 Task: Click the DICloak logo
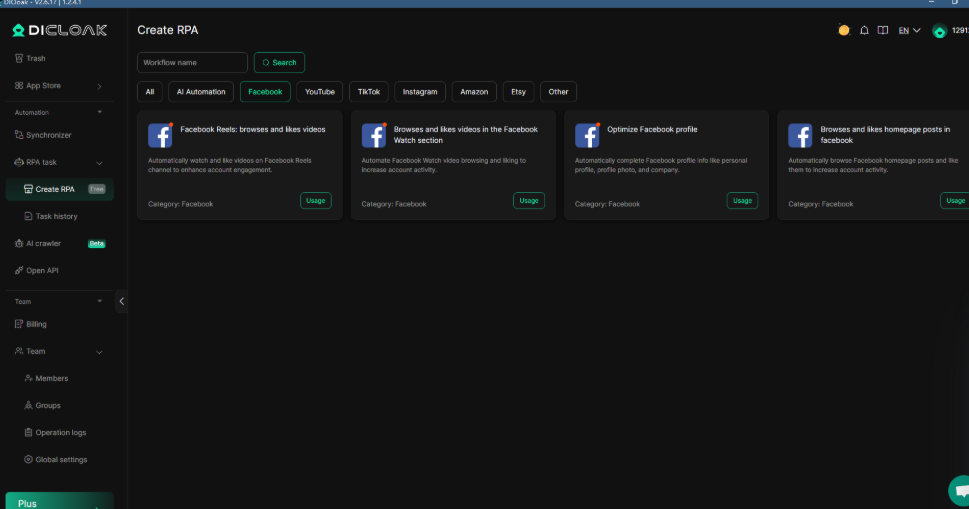pos(60,30)
